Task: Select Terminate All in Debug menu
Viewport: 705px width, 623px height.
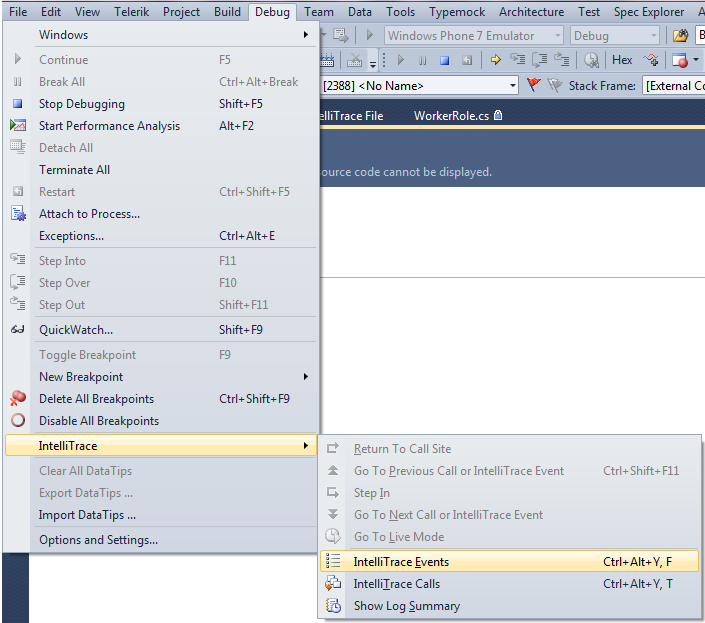Action: [161, 170]
